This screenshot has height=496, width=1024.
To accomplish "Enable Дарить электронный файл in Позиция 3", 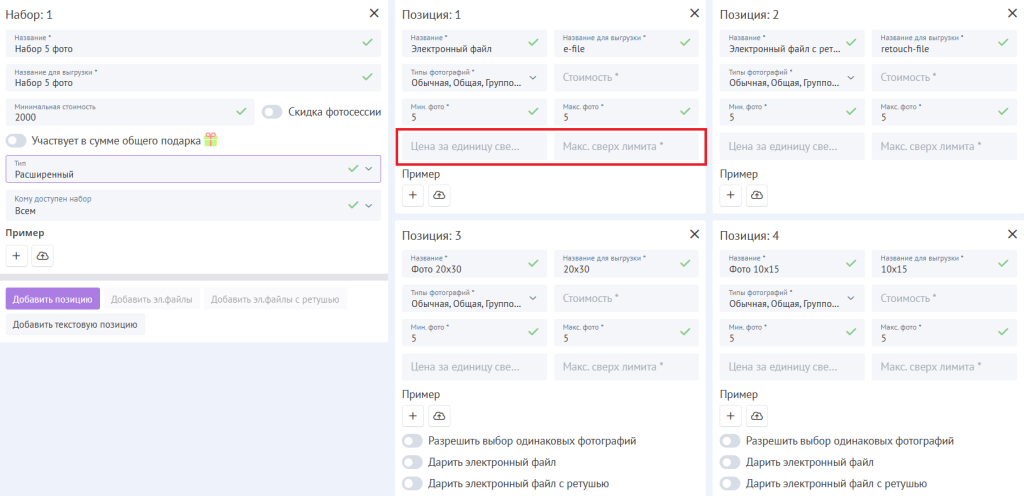I will 412,462.
